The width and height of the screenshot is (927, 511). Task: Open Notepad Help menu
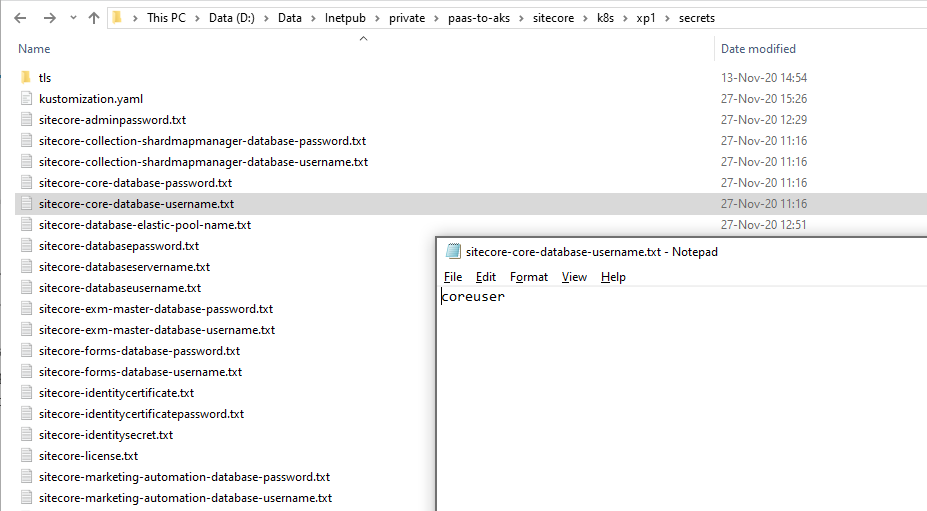[x=613, y=277]
